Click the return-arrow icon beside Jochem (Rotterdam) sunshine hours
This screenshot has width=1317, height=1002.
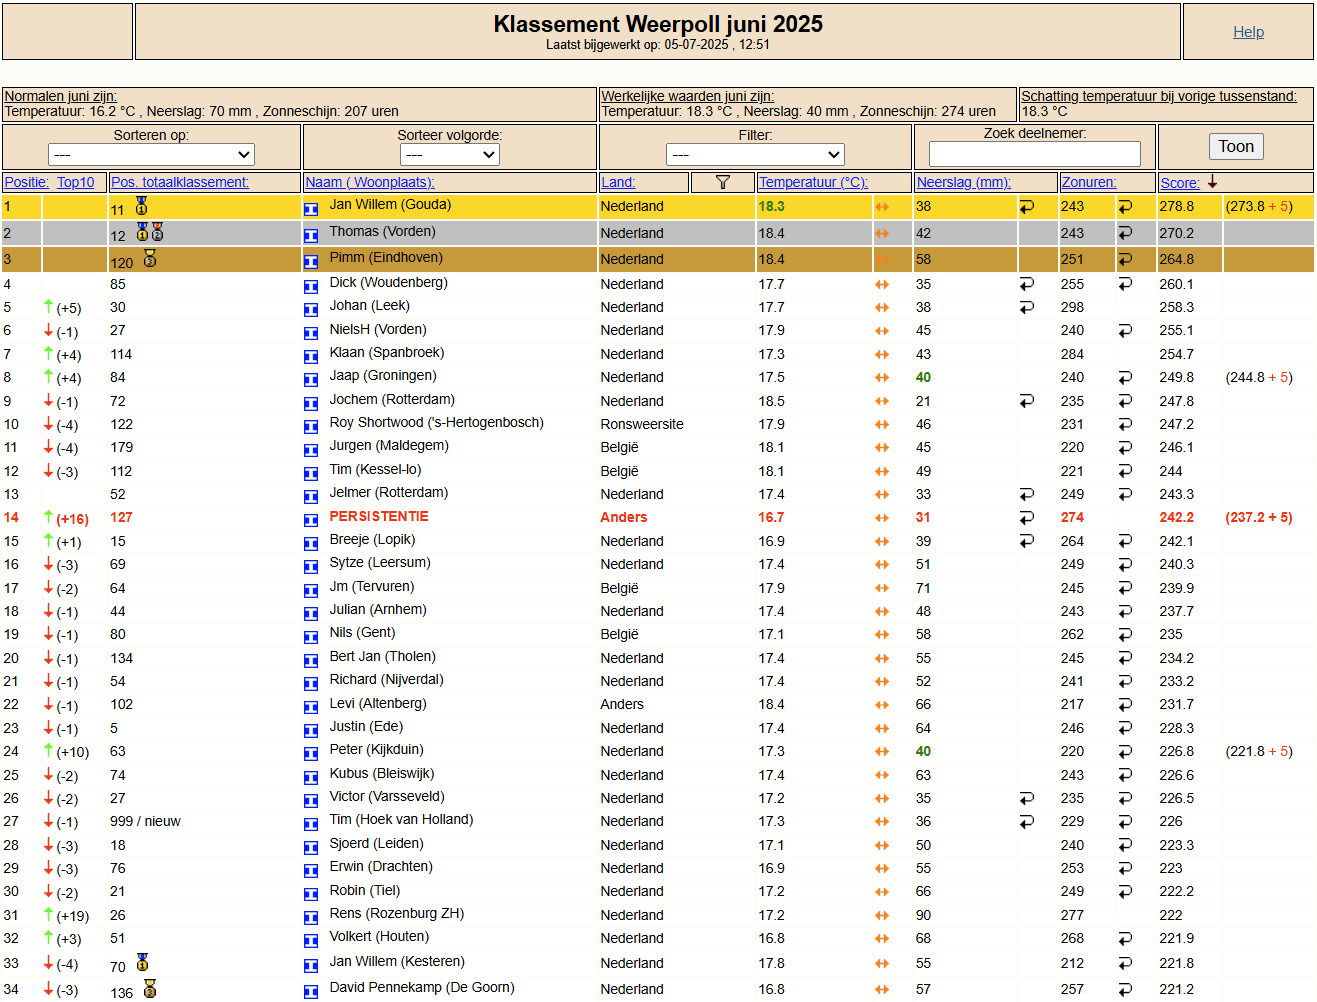[x=1125, y=401]
